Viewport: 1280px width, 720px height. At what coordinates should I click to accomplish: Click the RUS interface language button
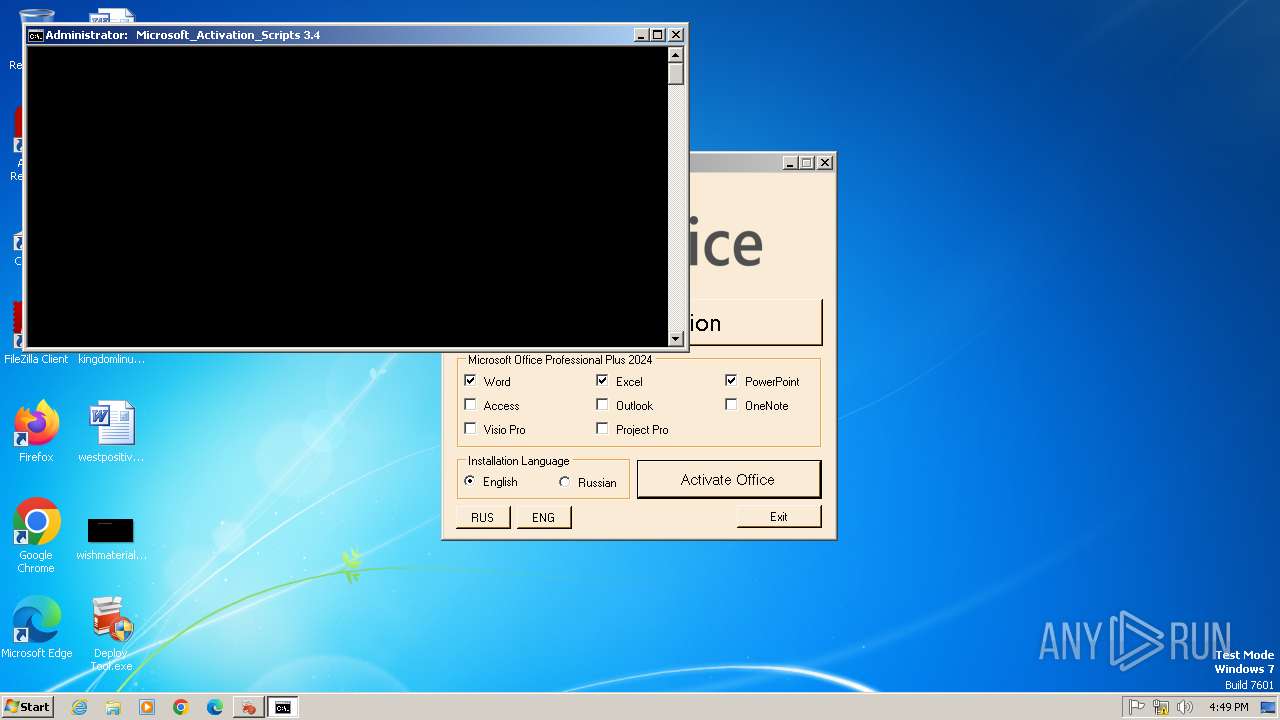[x=483, y=517]
